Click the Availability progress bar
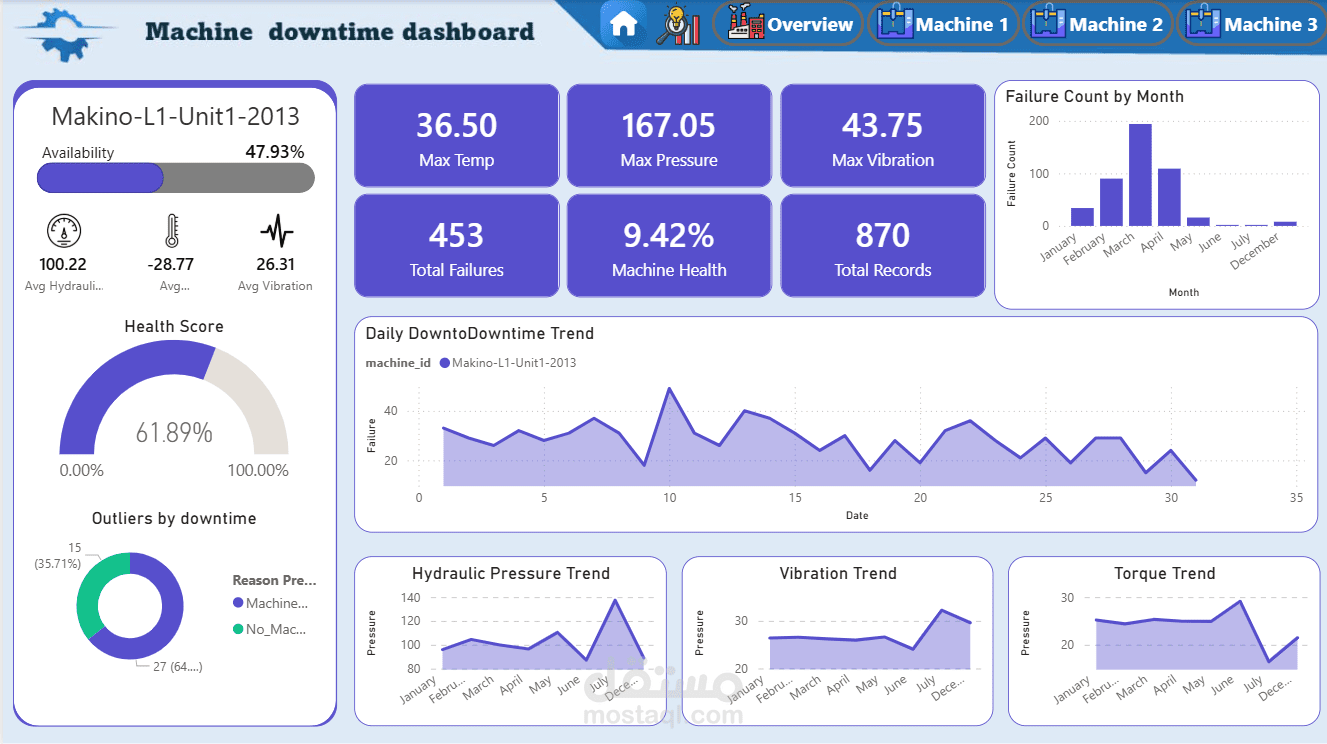The height and width of the screenshot is (744, 1327). 176,178
